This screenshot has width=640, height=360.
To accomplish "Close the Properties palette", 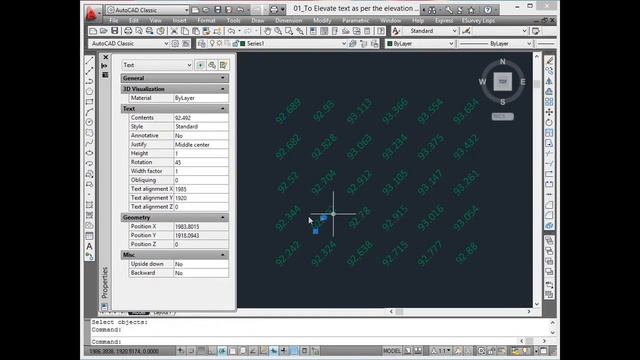I will pyautogui.click(x=106, y=57).
